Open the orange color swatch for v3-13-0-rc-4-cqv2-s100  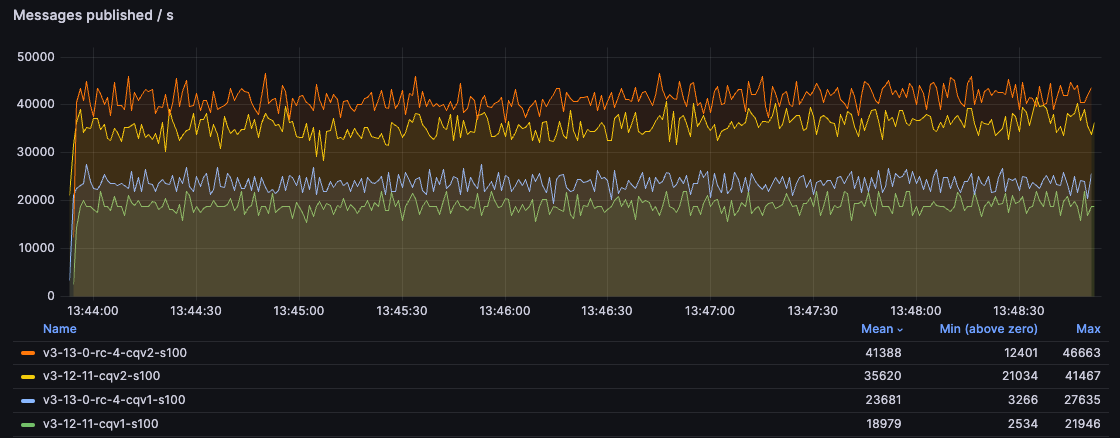[28, 353]
